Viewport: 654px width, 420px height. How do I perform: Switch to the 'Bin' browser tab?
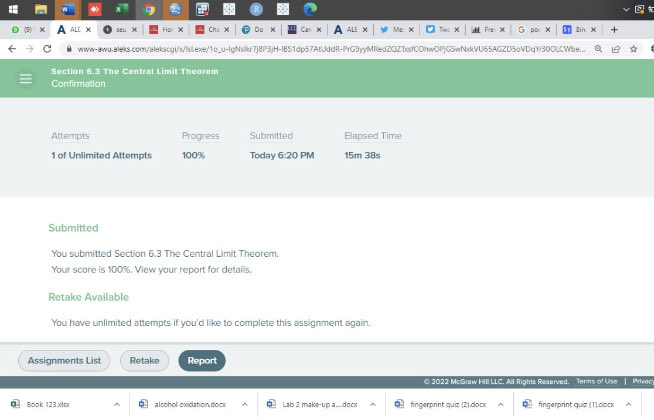click(x=575, y=30)
